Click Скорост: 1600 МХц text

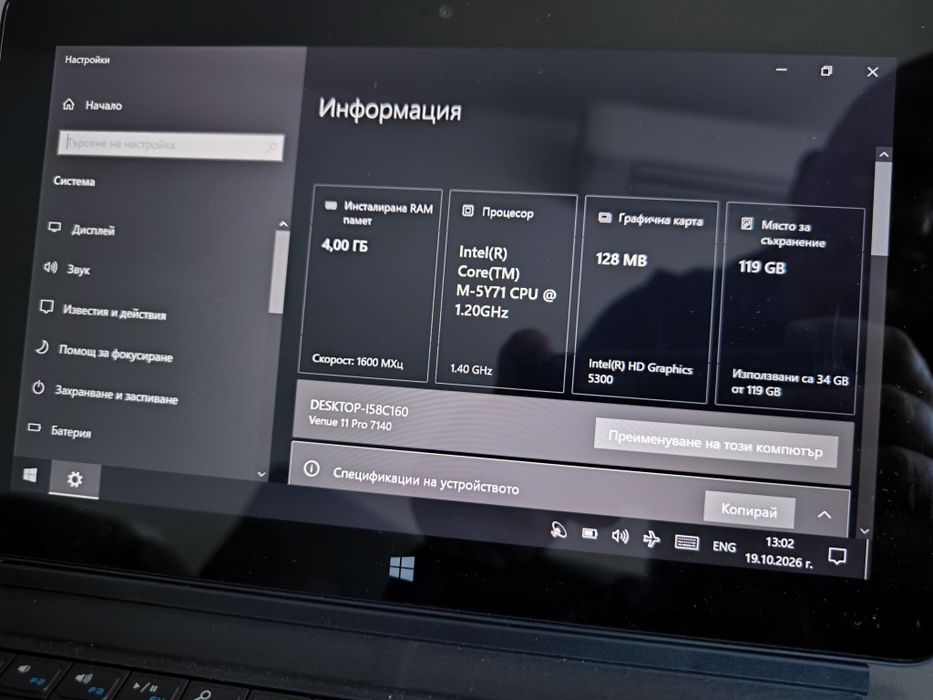coord(358,360)
